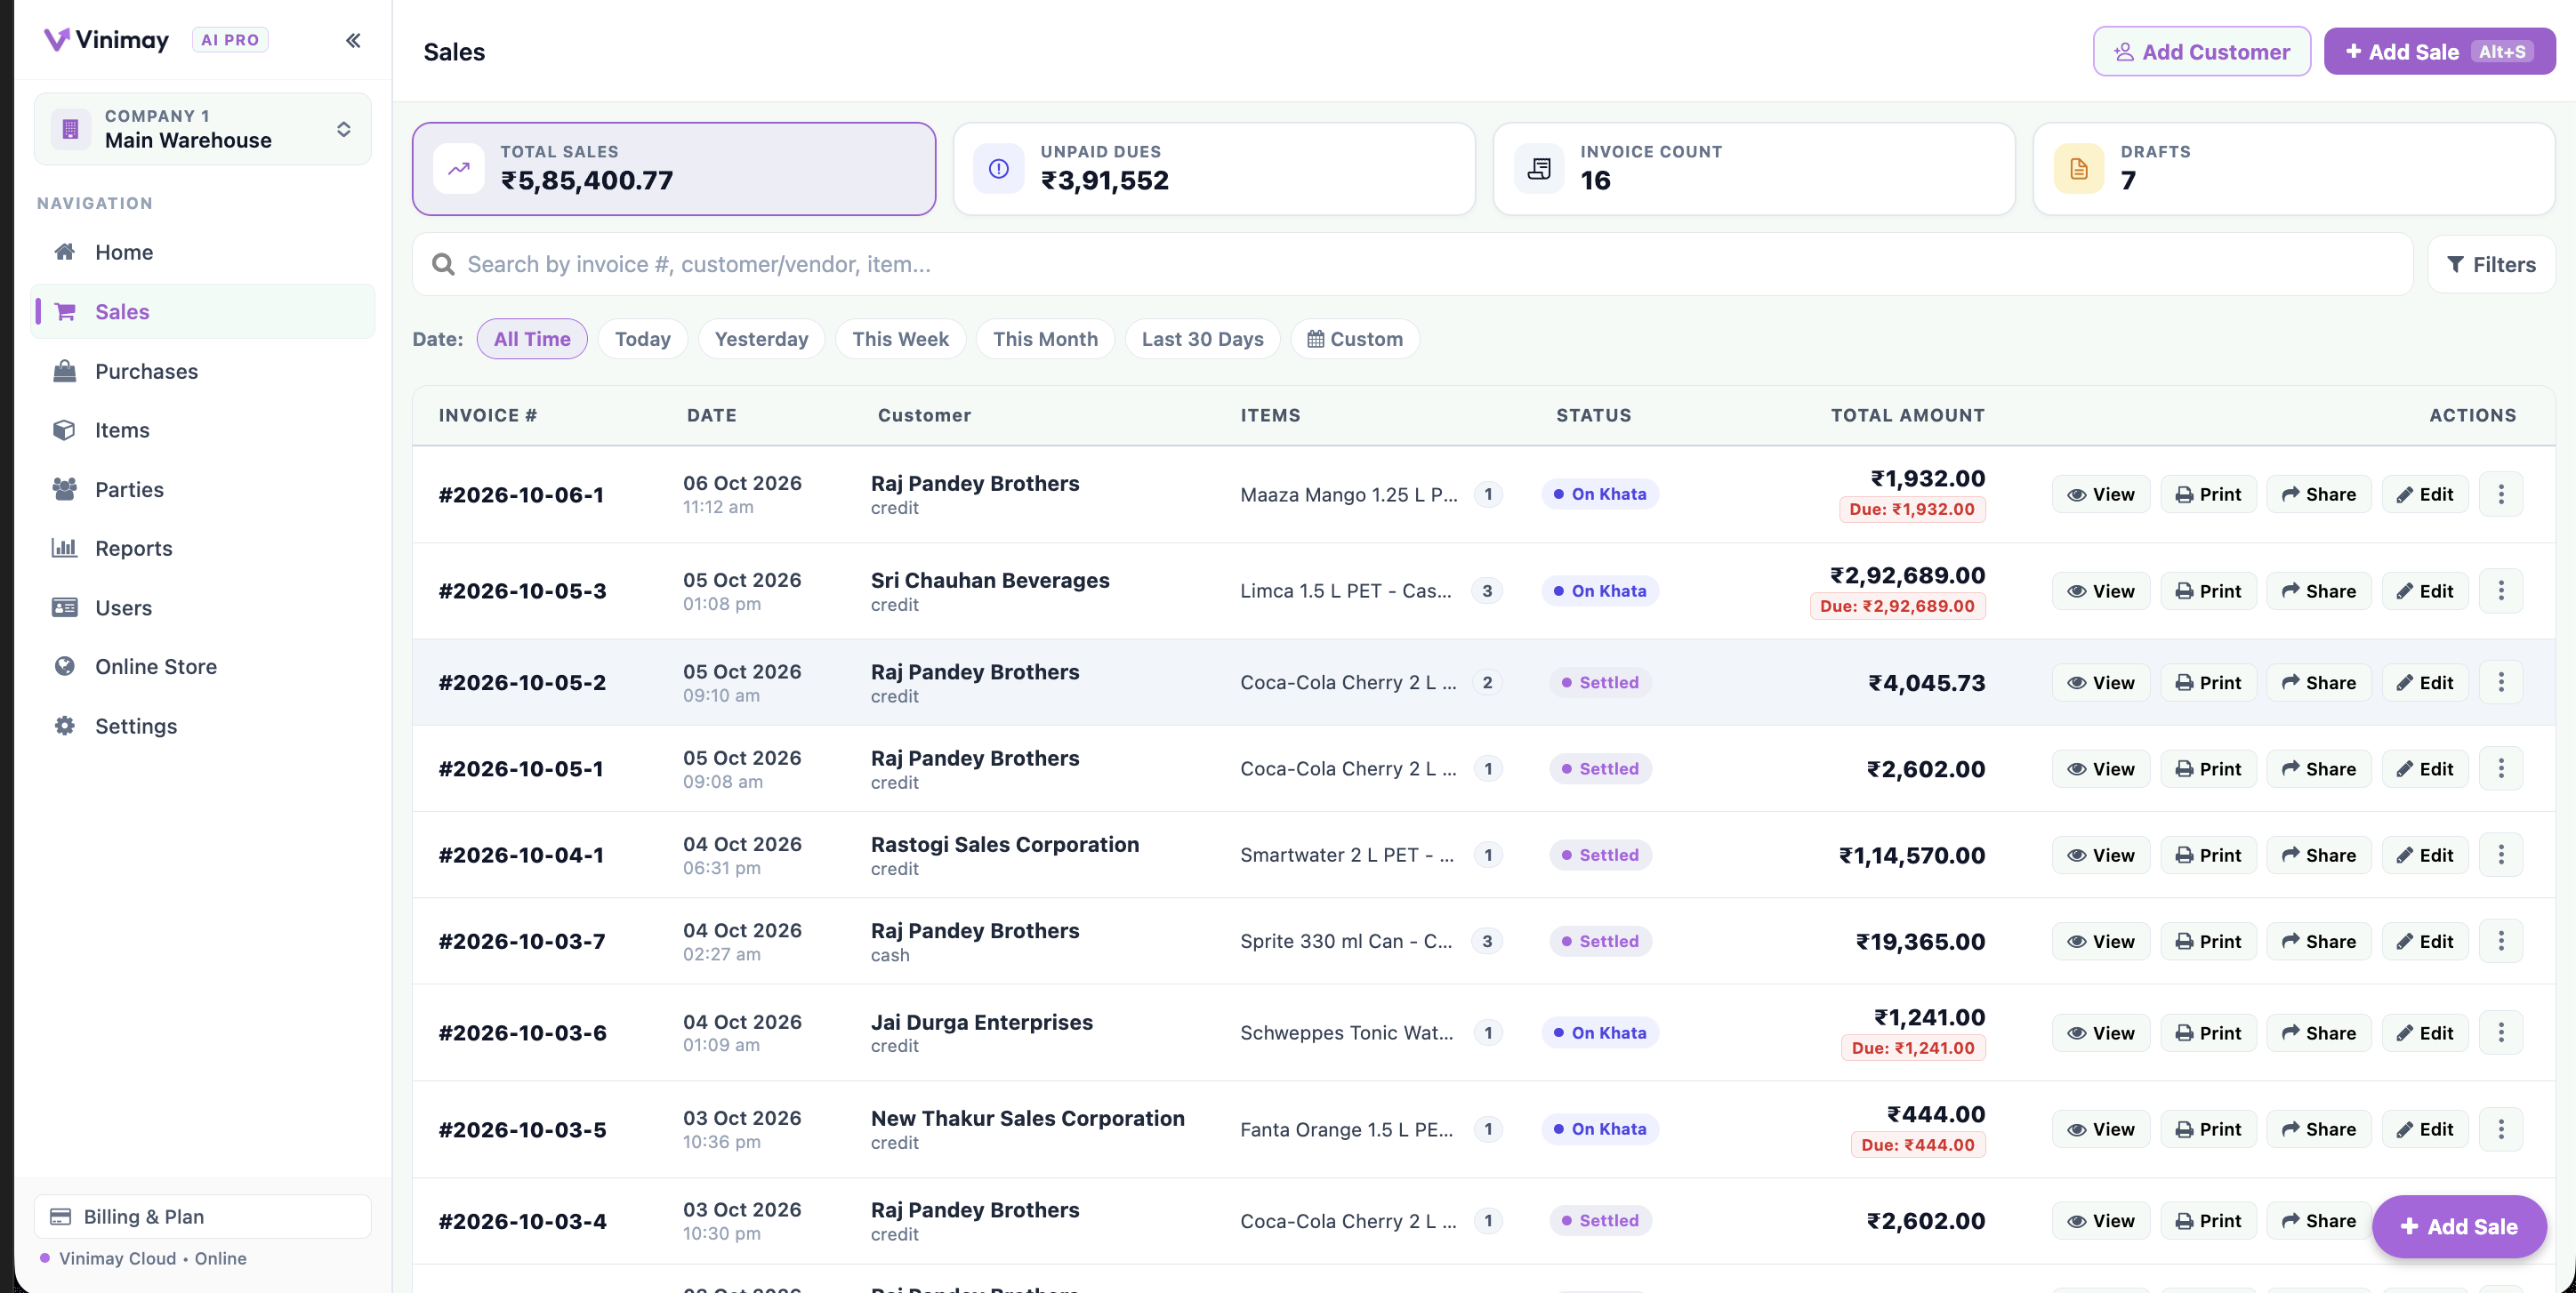The image size is (2576, 1293).
Task: Click the top Add Sale Alt+S button
Action: click(2439, 51)
